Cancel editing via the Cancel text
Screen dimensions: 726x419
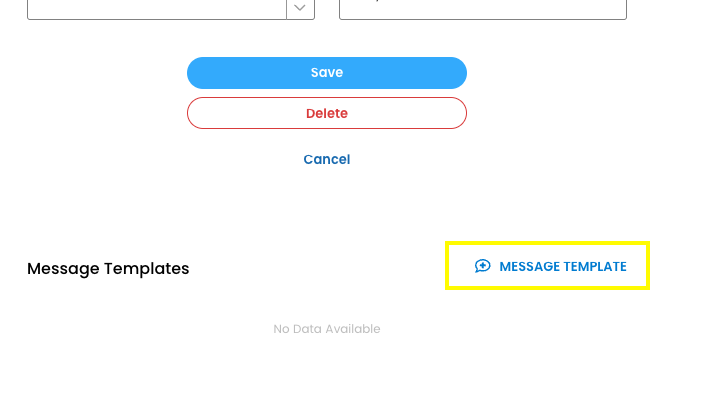[x=327, y=159]
